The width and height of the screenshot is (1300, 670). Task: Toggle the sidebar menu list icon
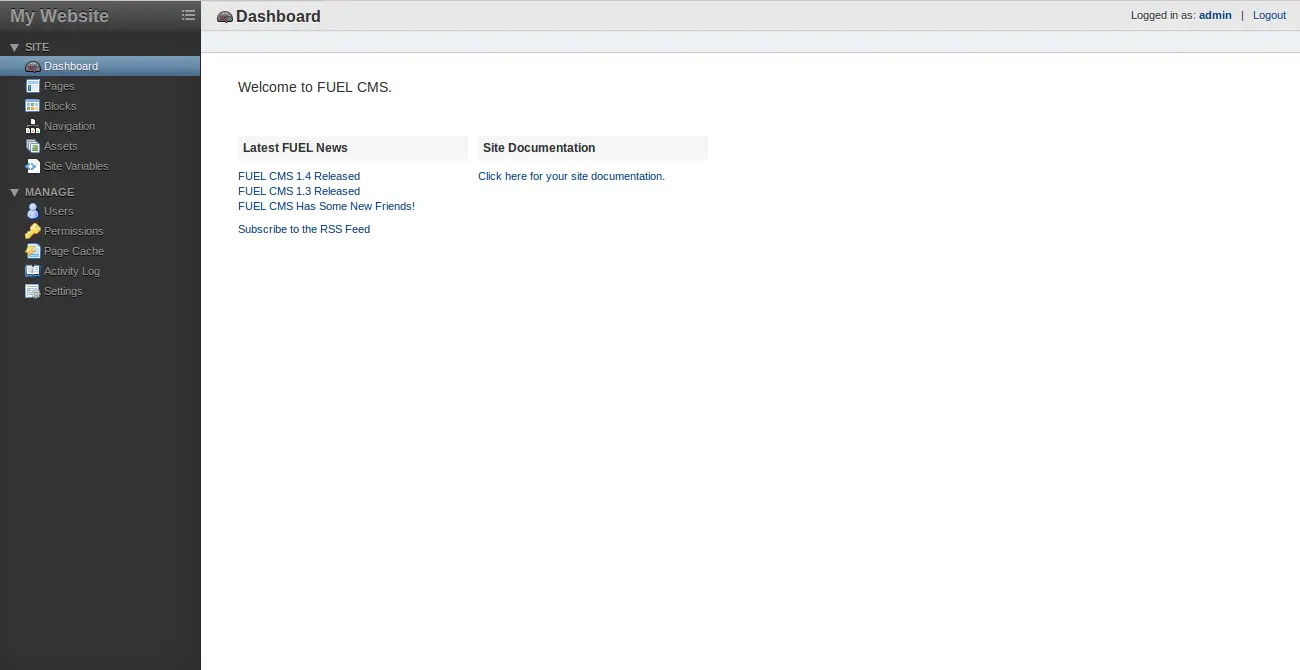(188, 15)
